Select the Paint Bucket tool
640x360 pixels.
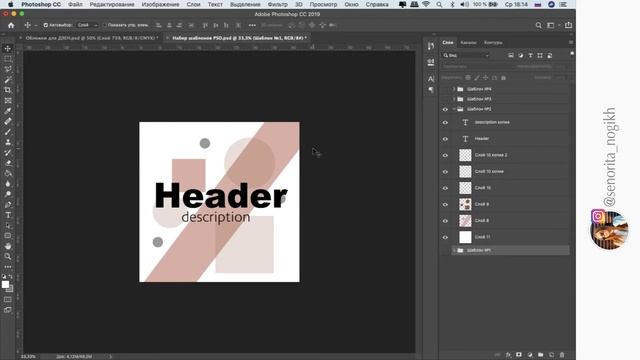pos(8,173)
